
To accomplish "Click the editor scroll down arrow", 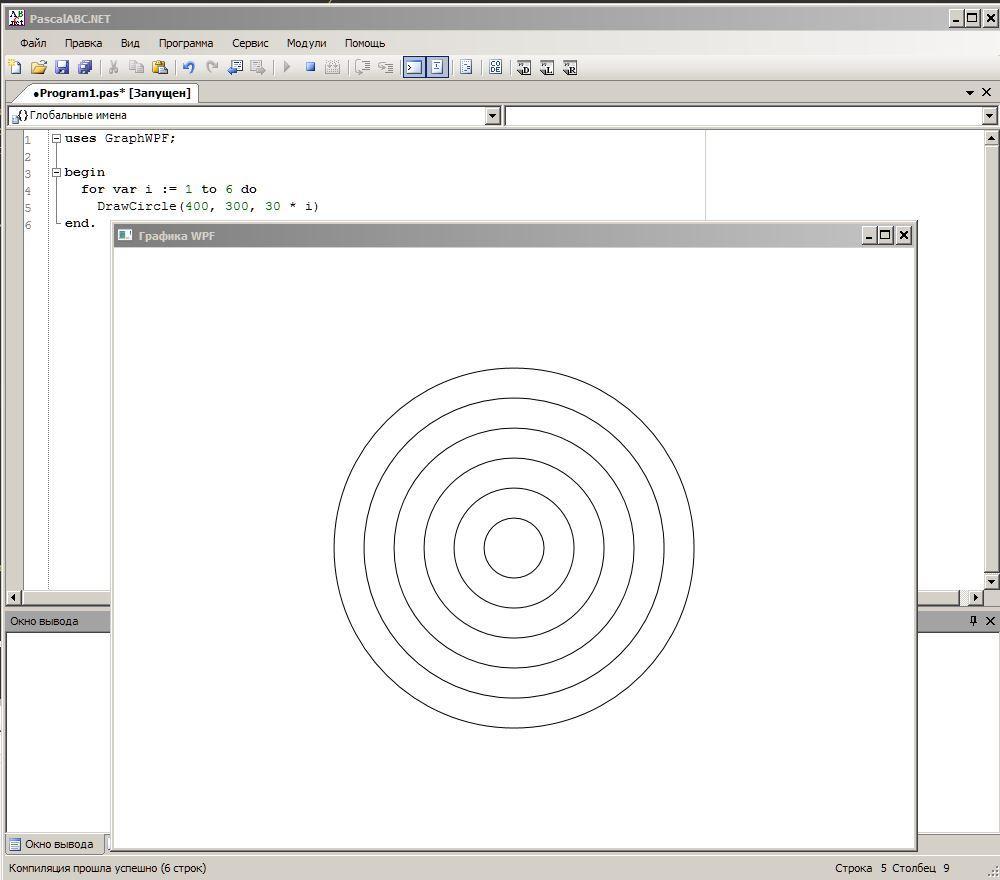I will 991,581.
